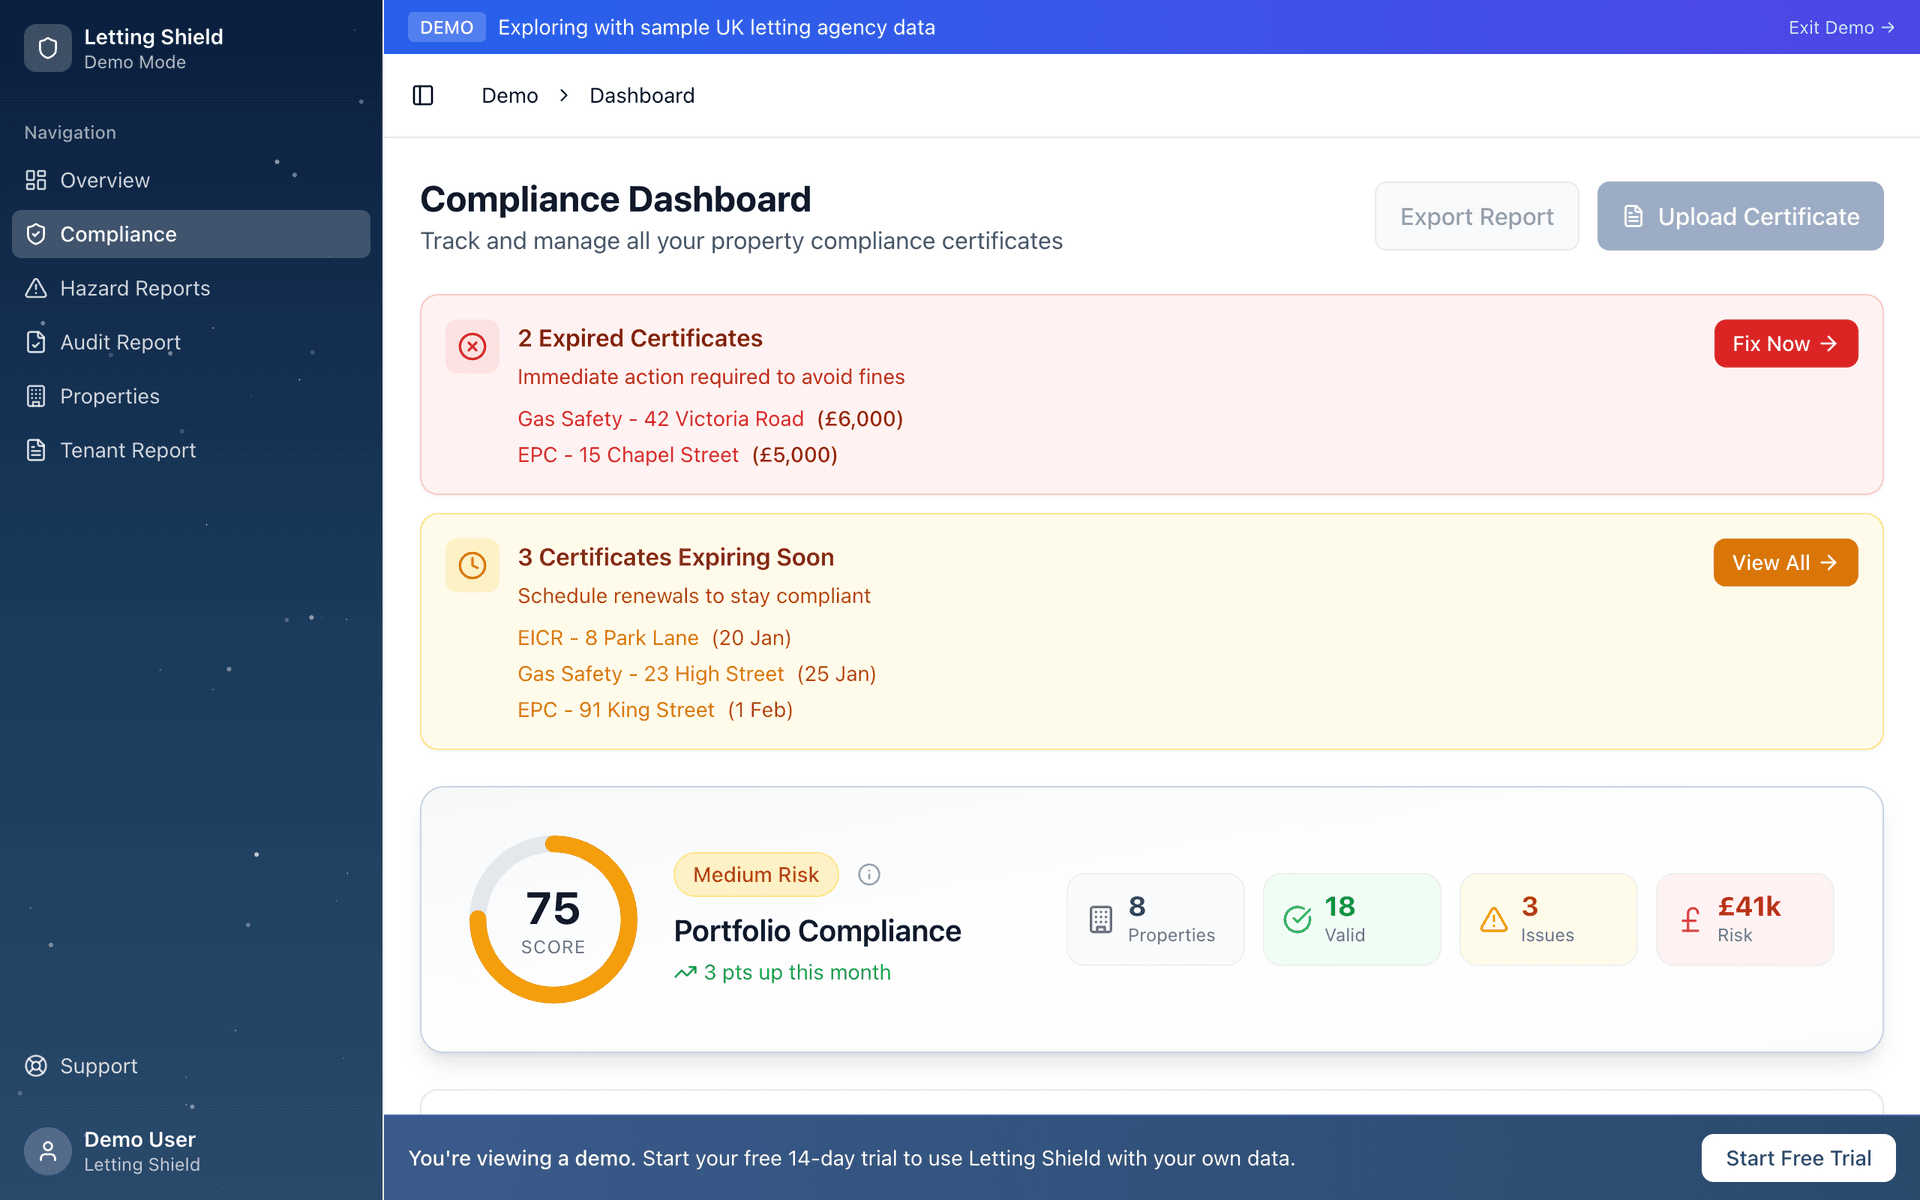The image size is (1920, 1200).
Task: Click the clock icon on expiring certificates alert
Action: point(472,565)
